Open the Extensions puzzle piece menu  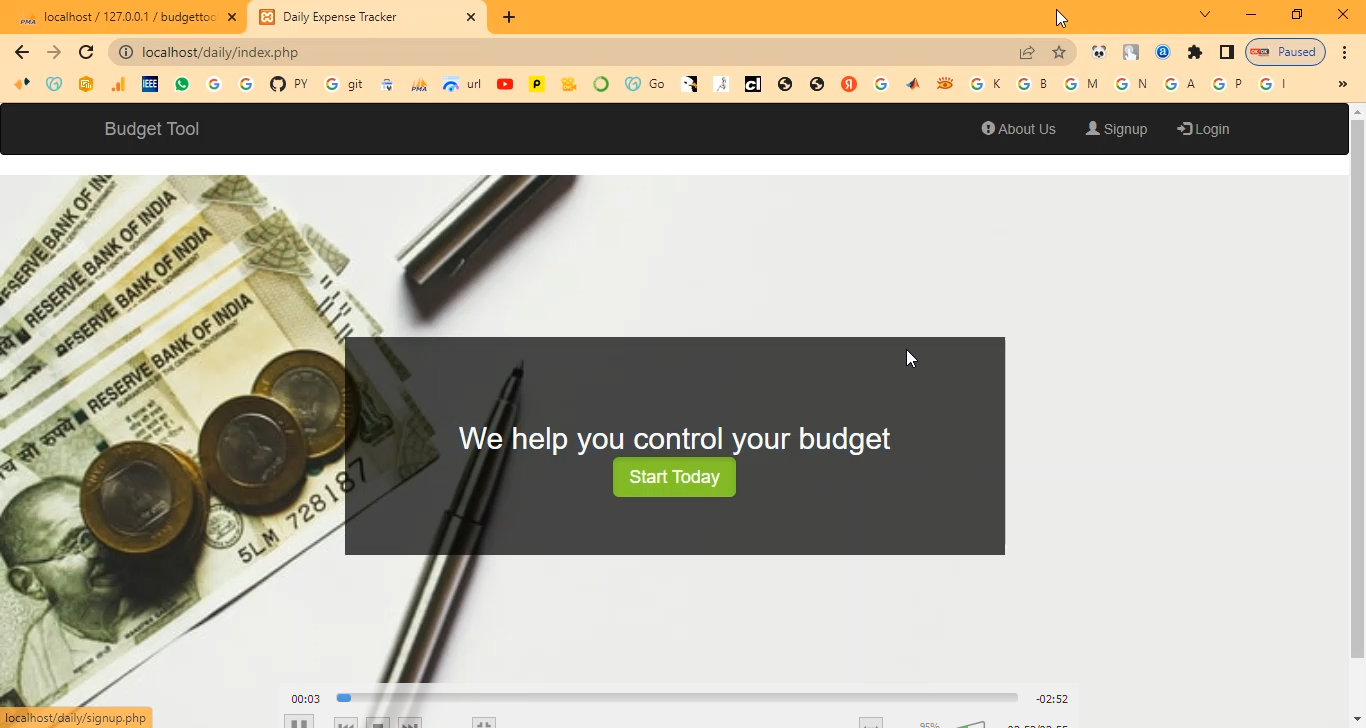pos(1195,52)
